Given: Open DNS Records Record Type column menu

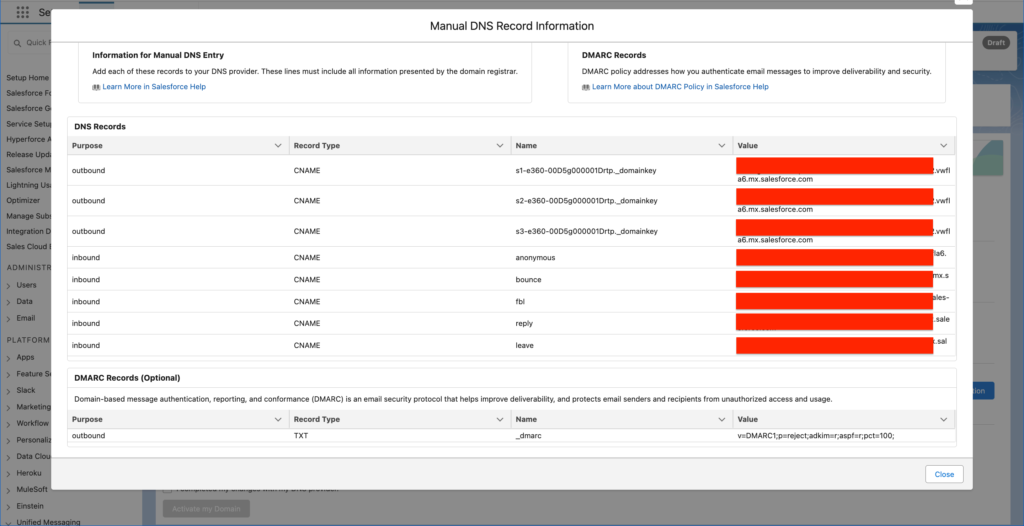Looking at the screenshot, I should [500, 146].
